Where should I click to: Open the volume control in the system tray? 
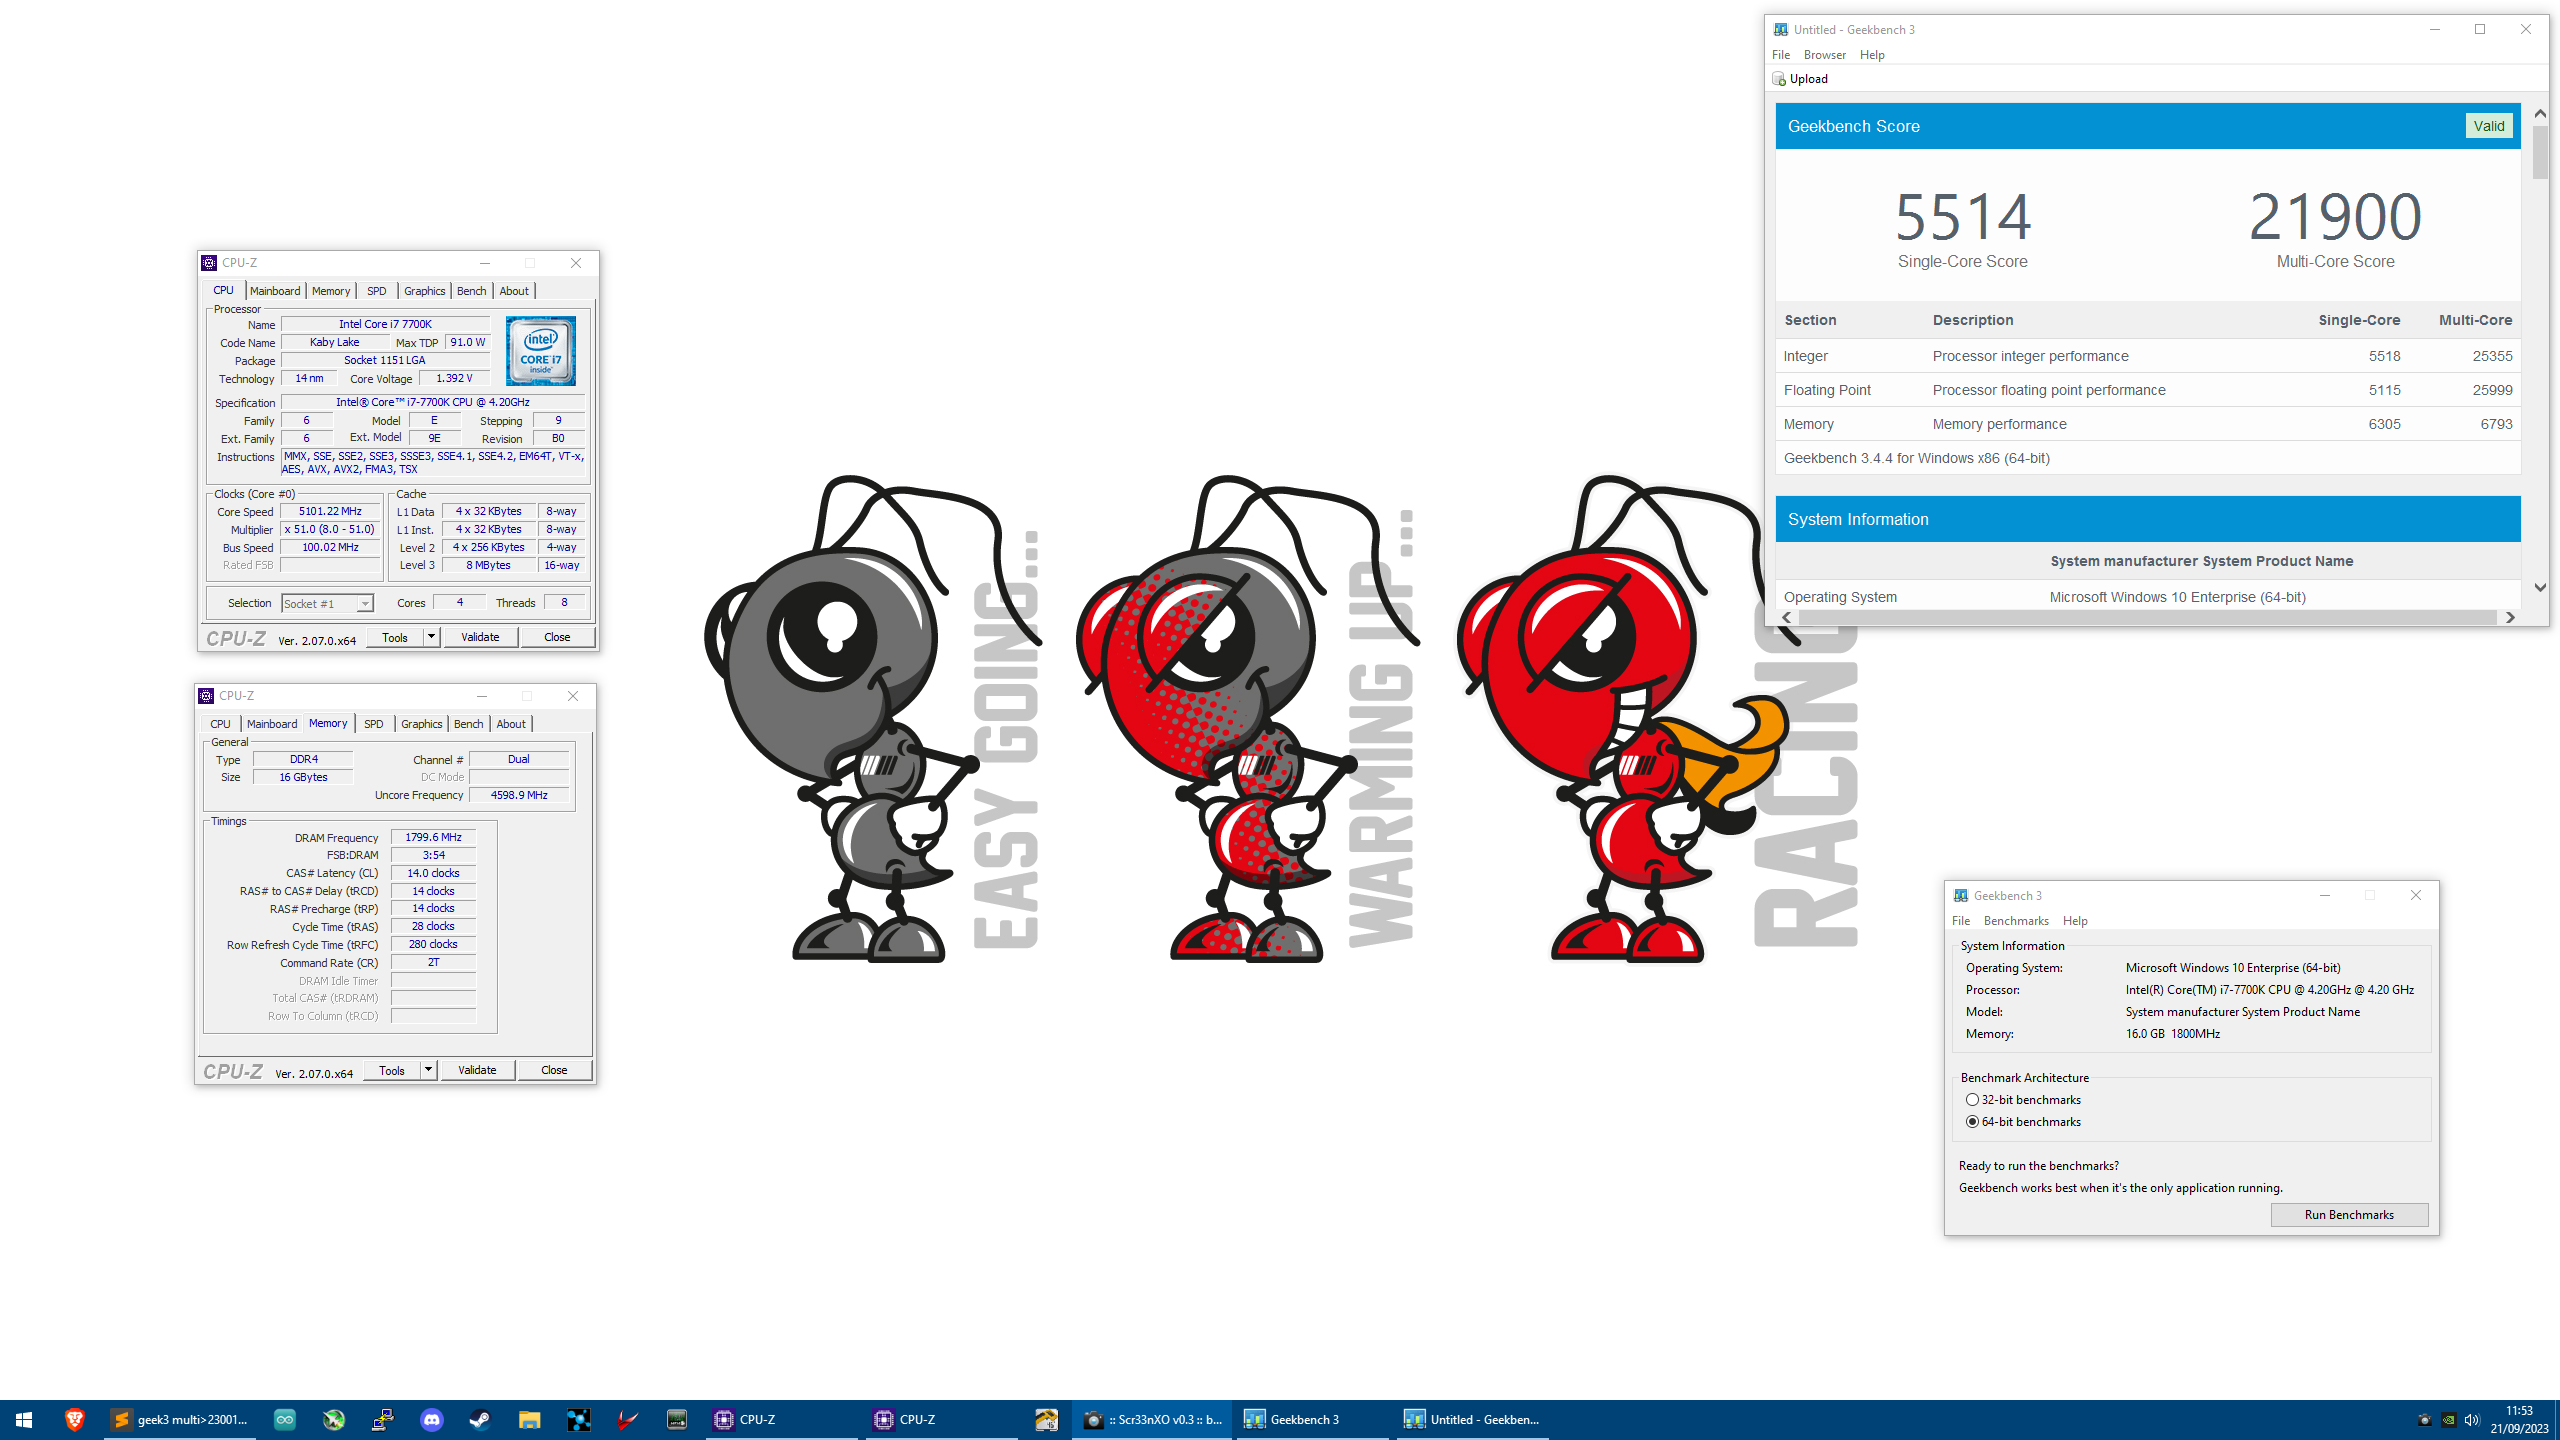click(x=2472, y=1419)
